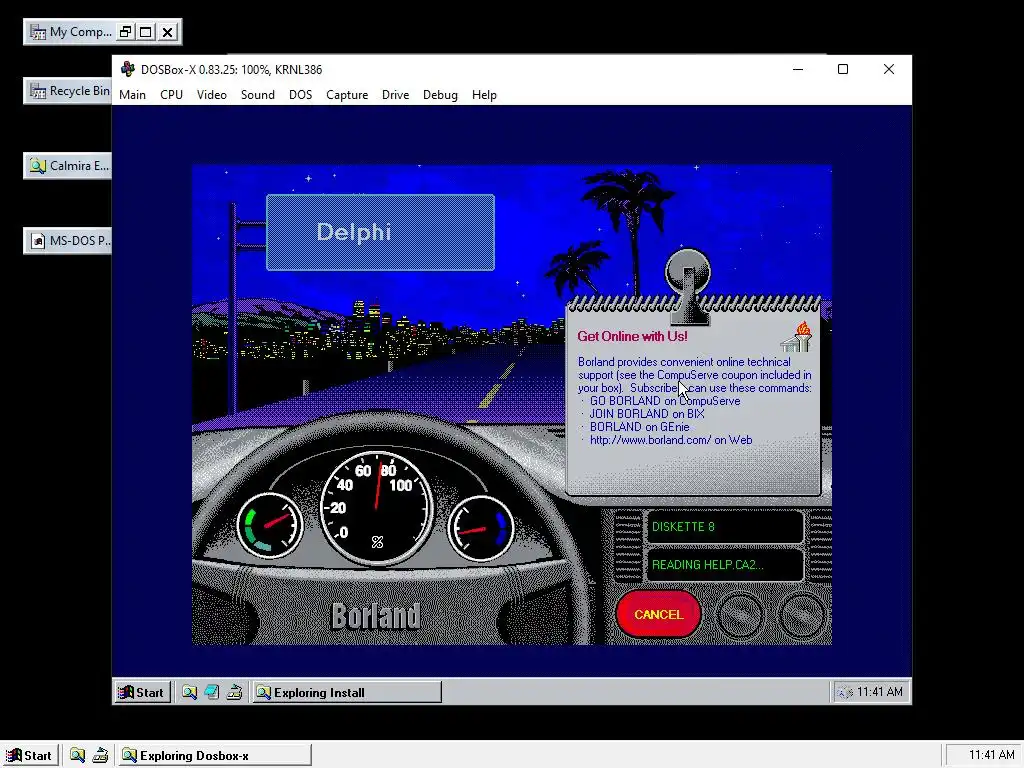Open the Main menu in DOSBox-X
The image size is (1024, 768).
coord(132,95)
